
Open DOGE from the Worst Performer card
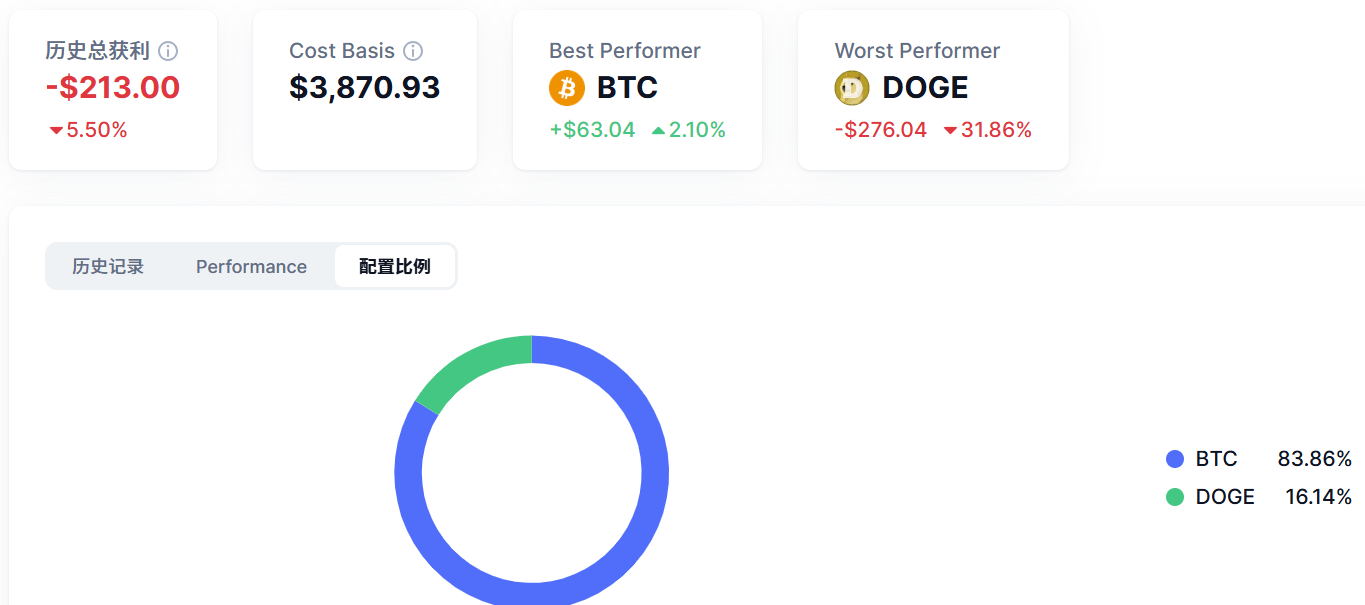[x=925, y=88]
